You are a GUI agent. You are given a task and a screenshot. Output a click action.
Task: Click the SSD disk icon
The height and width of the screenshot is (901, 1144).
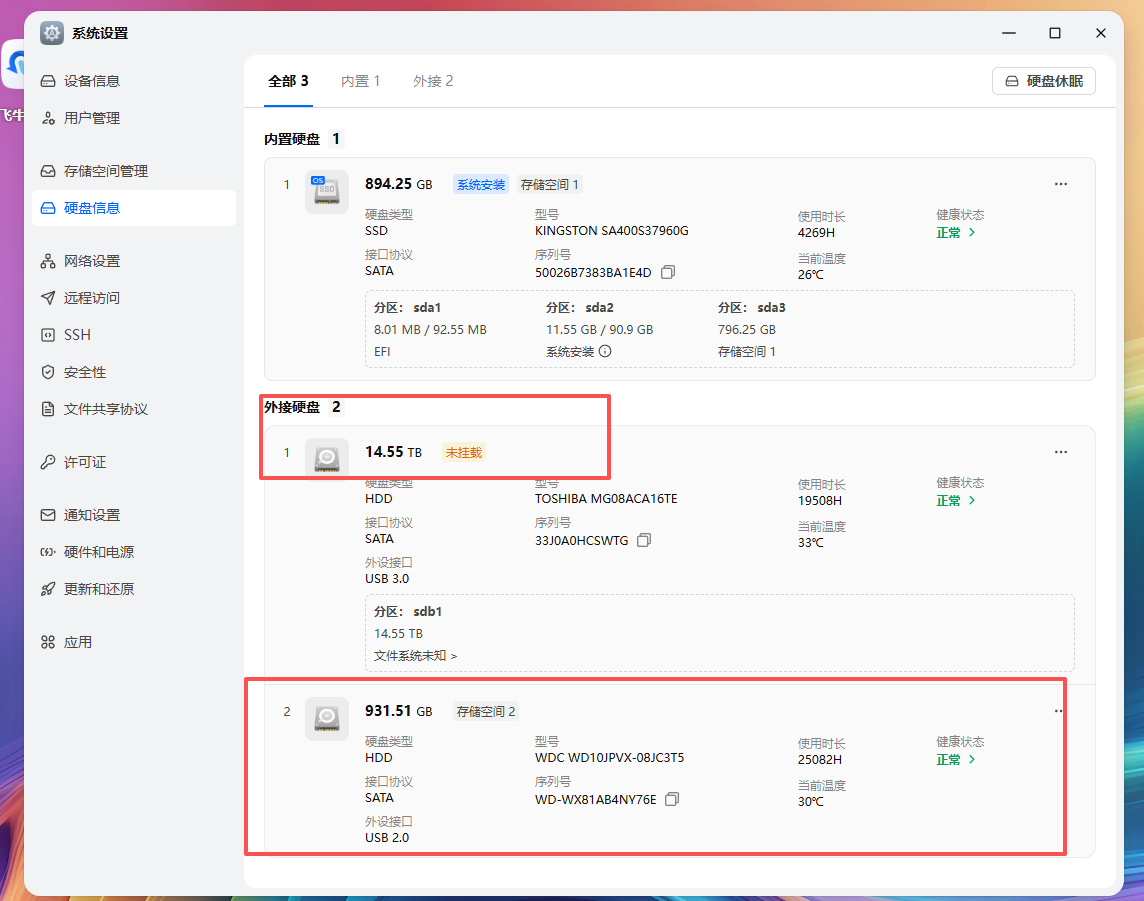click(x=326, y=192)
